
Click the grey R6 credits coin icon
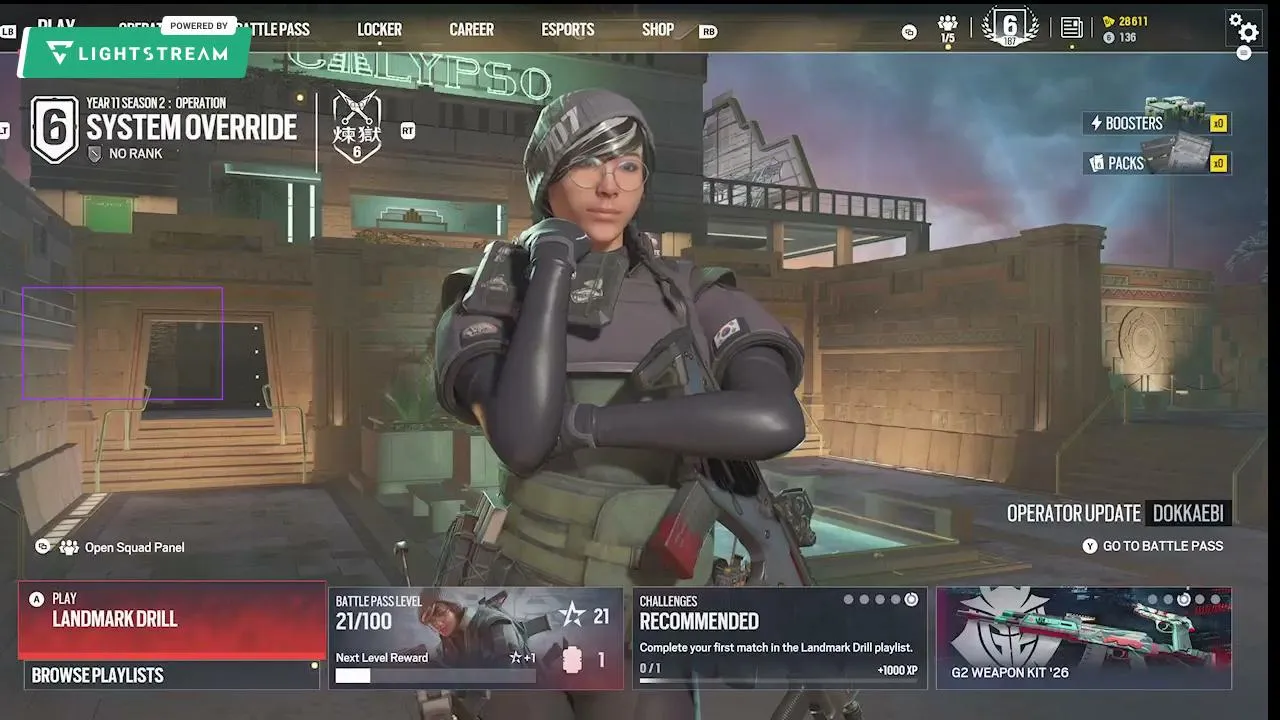click(1108, 37)
